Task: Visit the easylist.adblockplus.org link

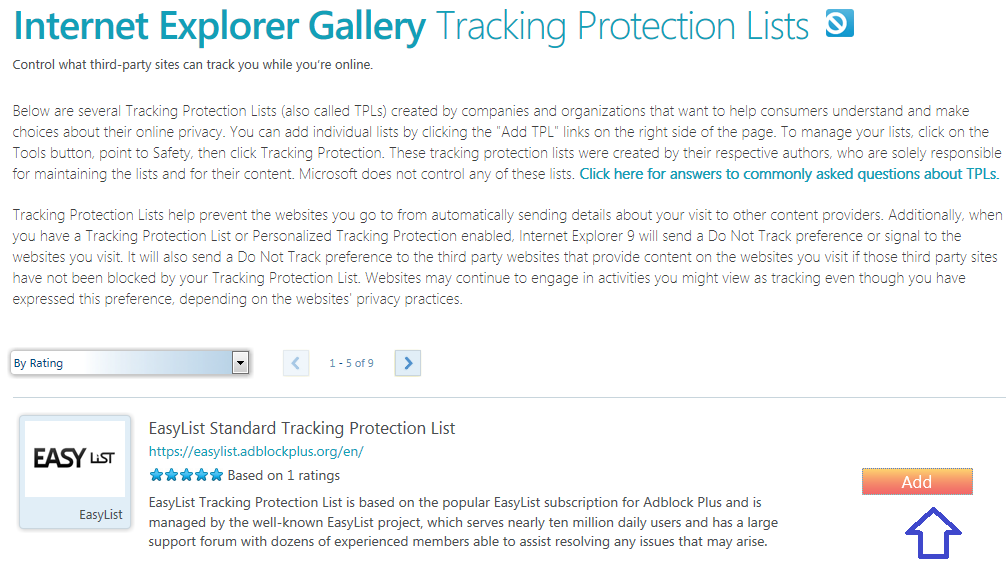Action: click(x=256, y=451)
